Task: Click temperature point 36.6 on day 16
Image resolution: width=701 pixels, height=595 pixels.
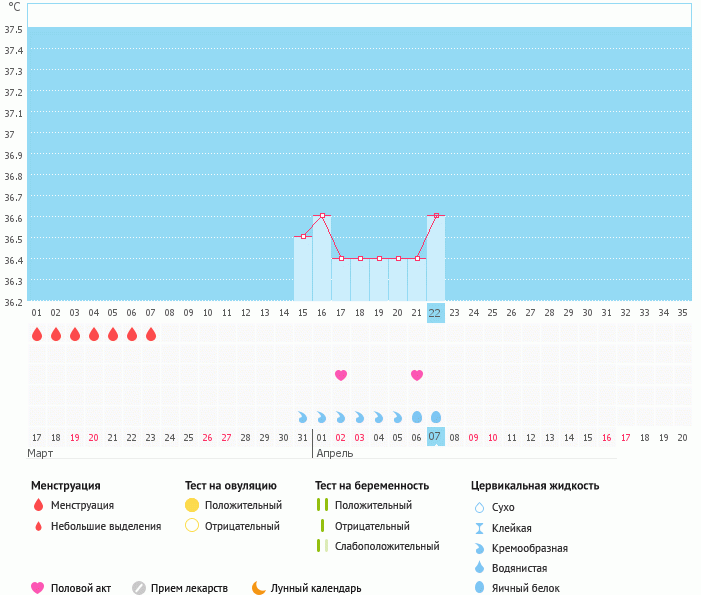Action: pyautogui.click(x=322, y=215)
